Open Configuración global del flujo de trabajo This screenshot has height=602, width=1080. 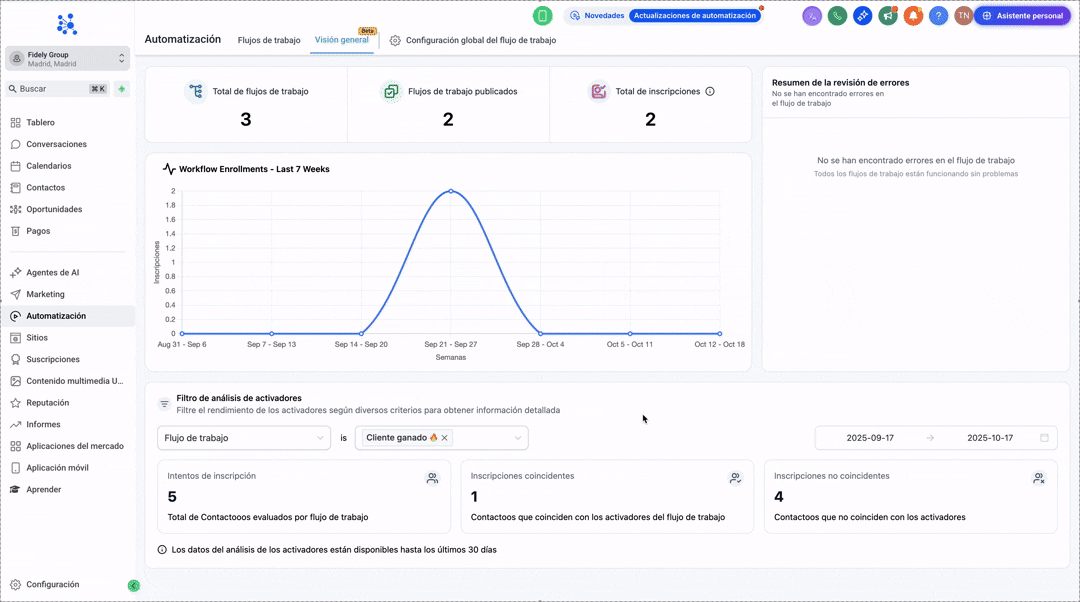[473, 40]
